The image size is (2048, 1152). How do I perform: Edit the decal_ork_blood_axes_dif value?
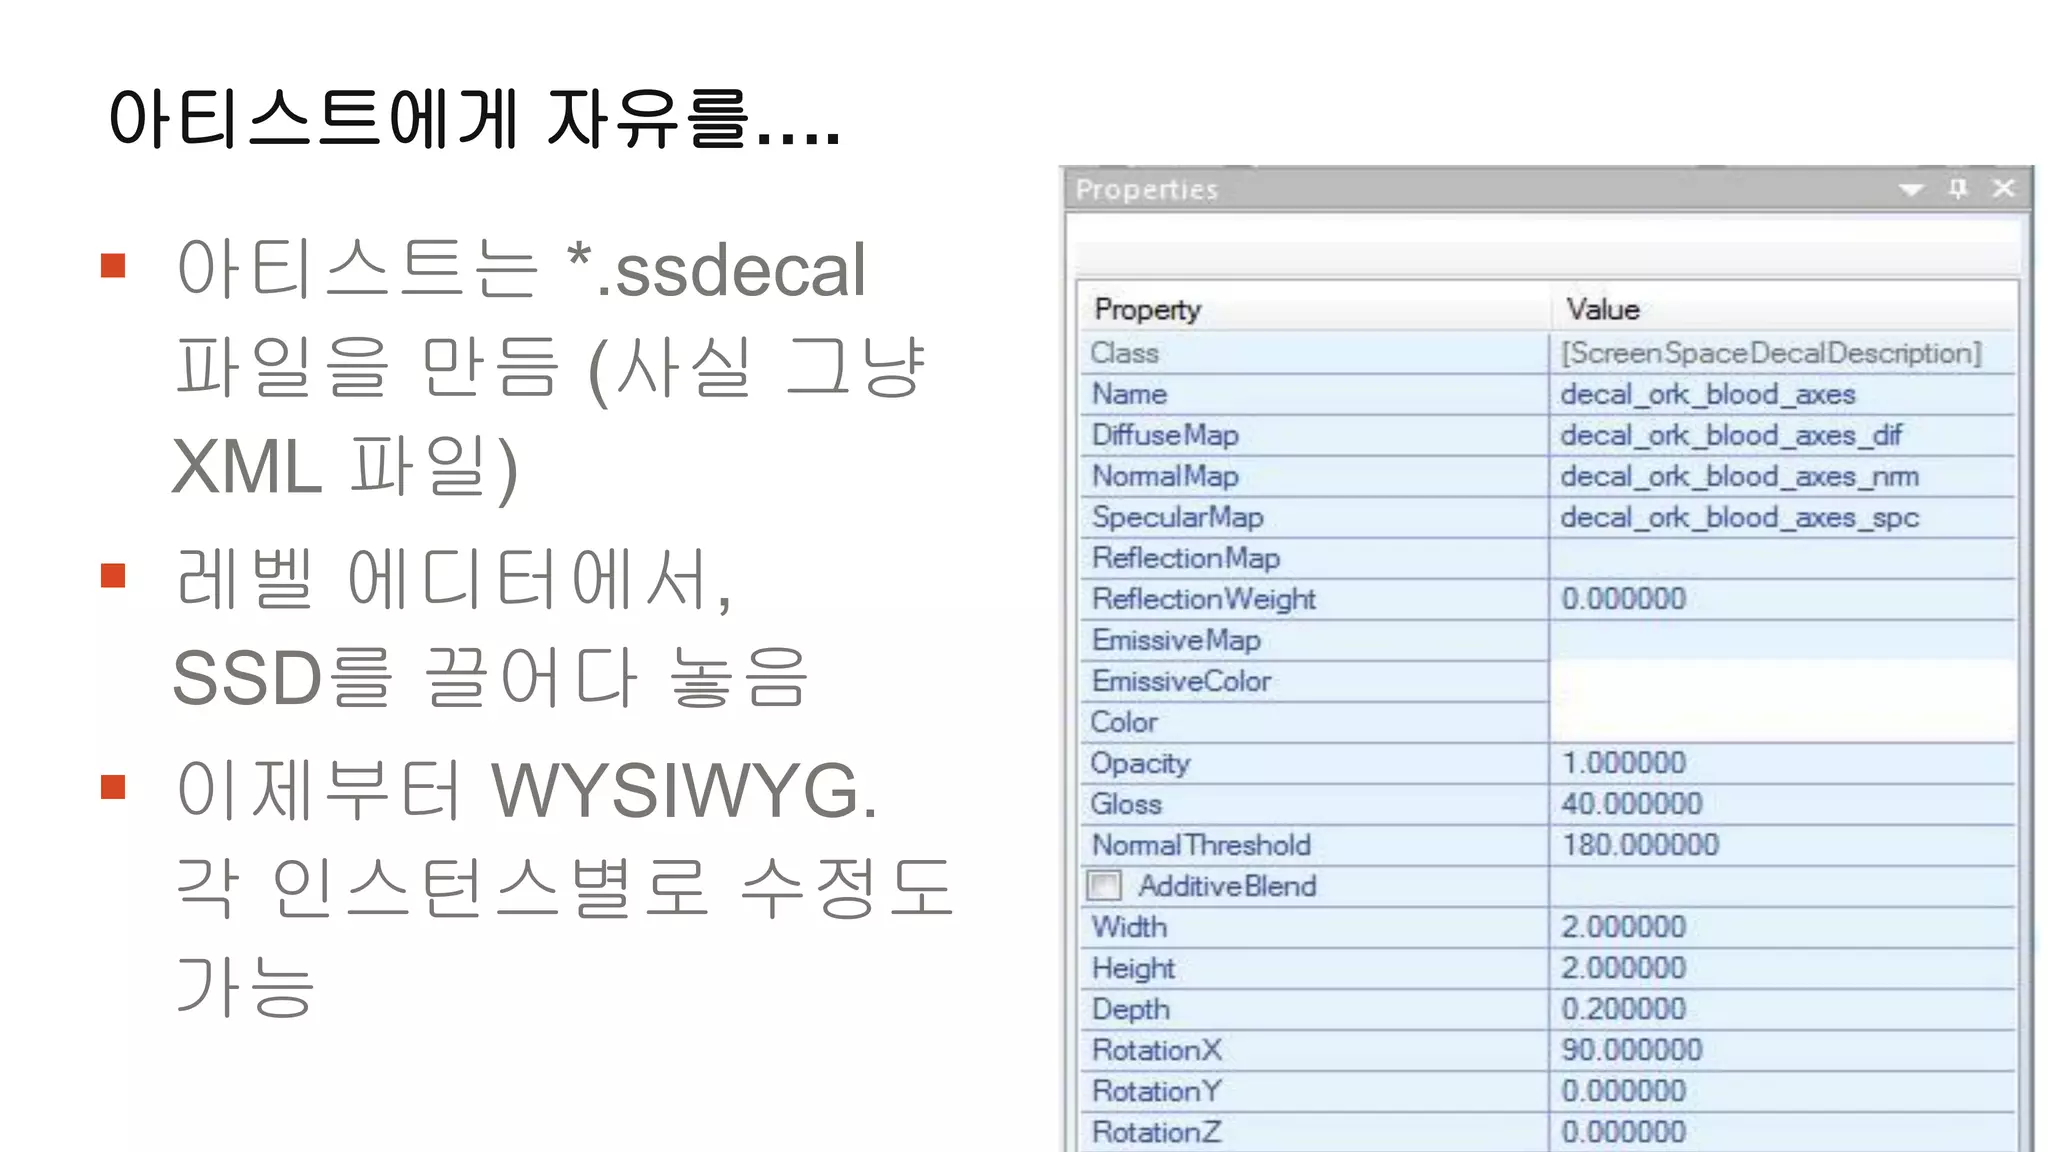coord(1730,436)
